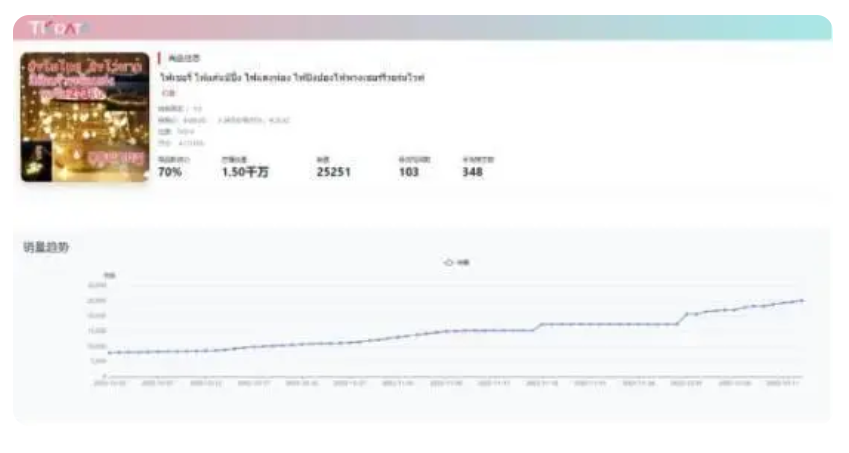Click the small red tag under title
This screenshot has width=849, height=453.
(168, 93)
